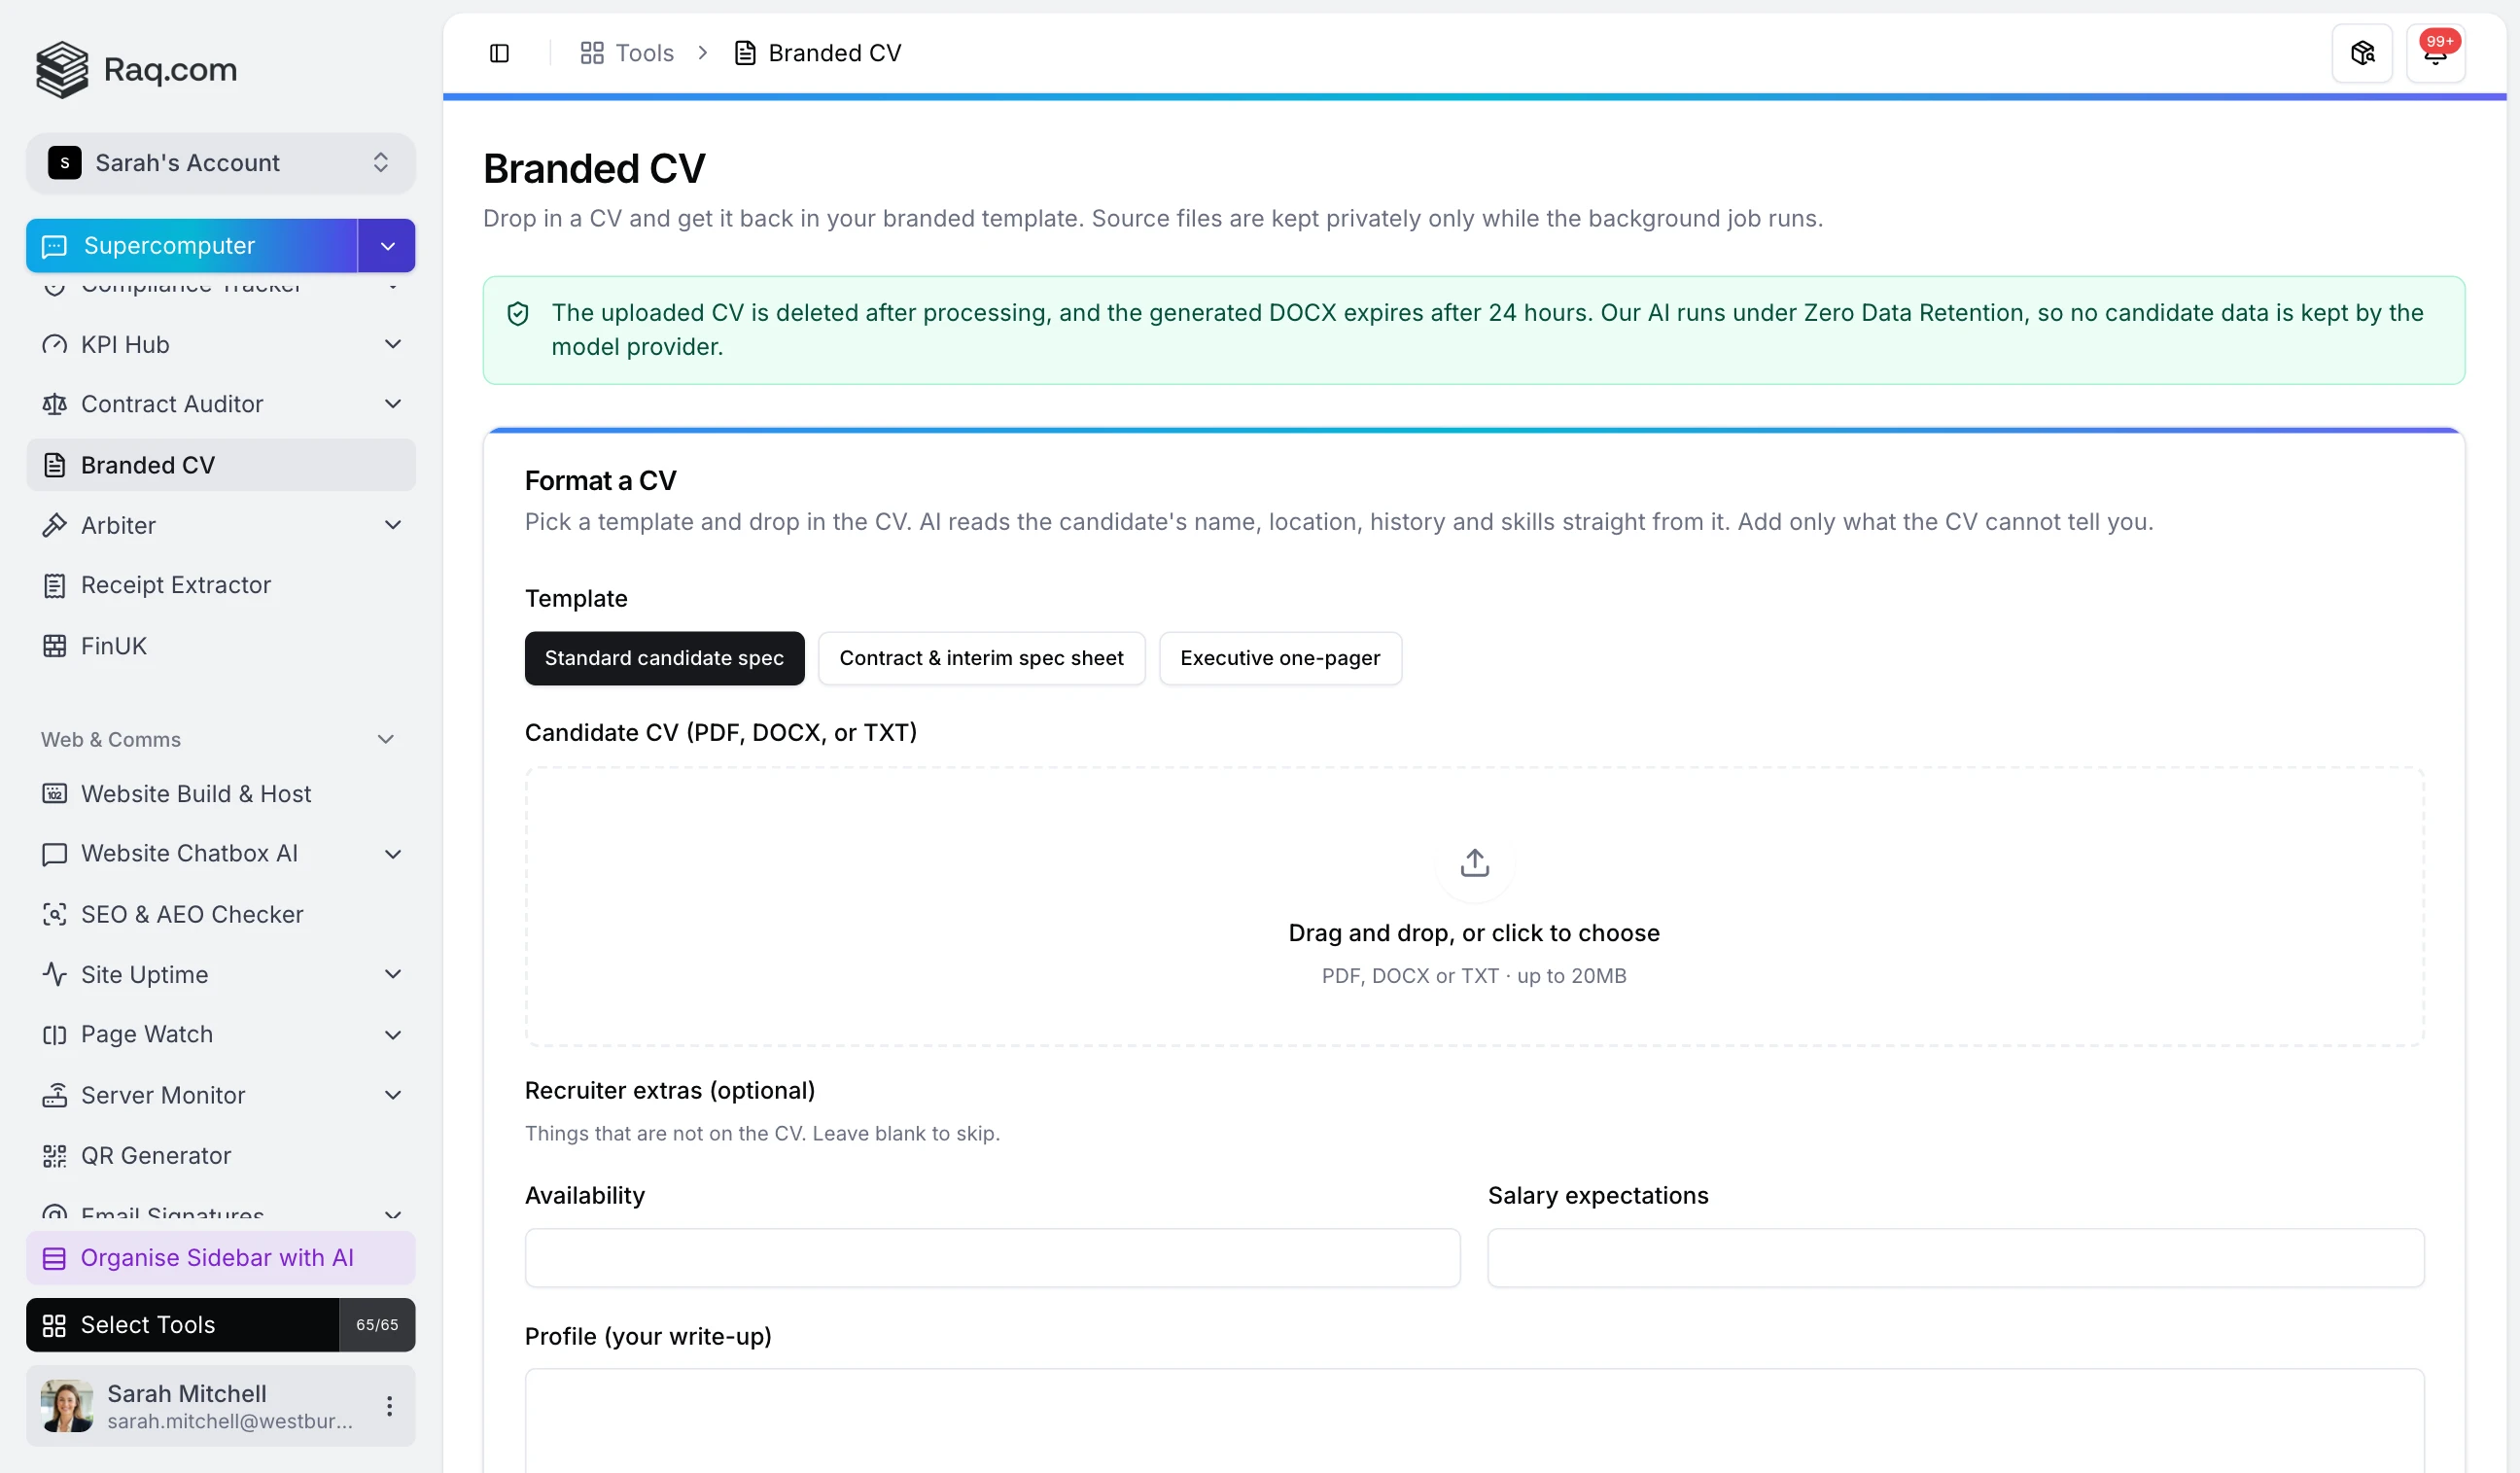The width and height of the screenshot is (2520, 1473).
Task: Click the KPI Hub gauge icon
Action: coord(54,344)
